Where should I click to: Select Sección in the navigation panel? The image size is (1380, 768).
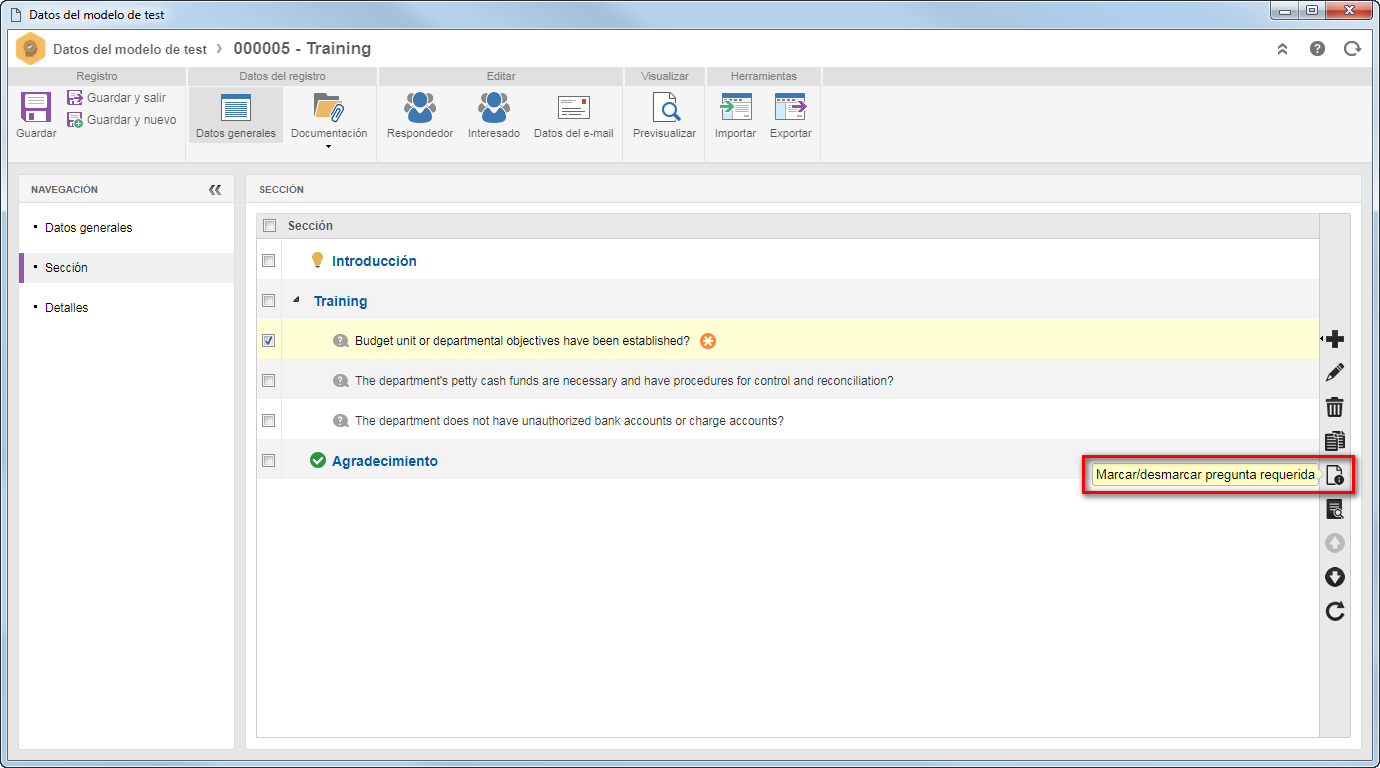(126, 268)
